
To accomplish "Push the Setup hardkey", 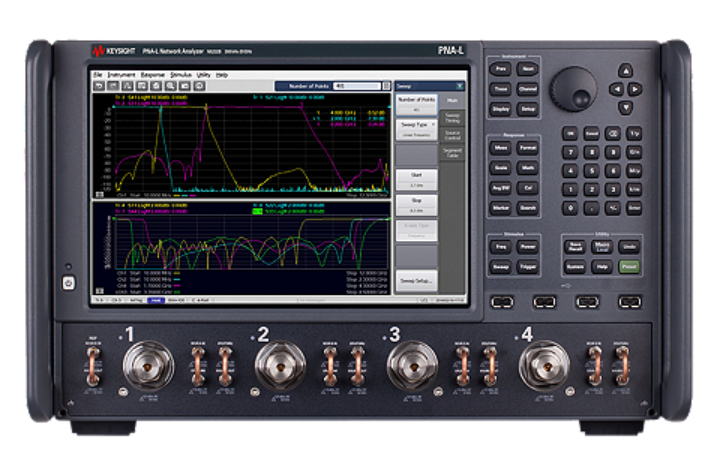I will click(528, 109).
